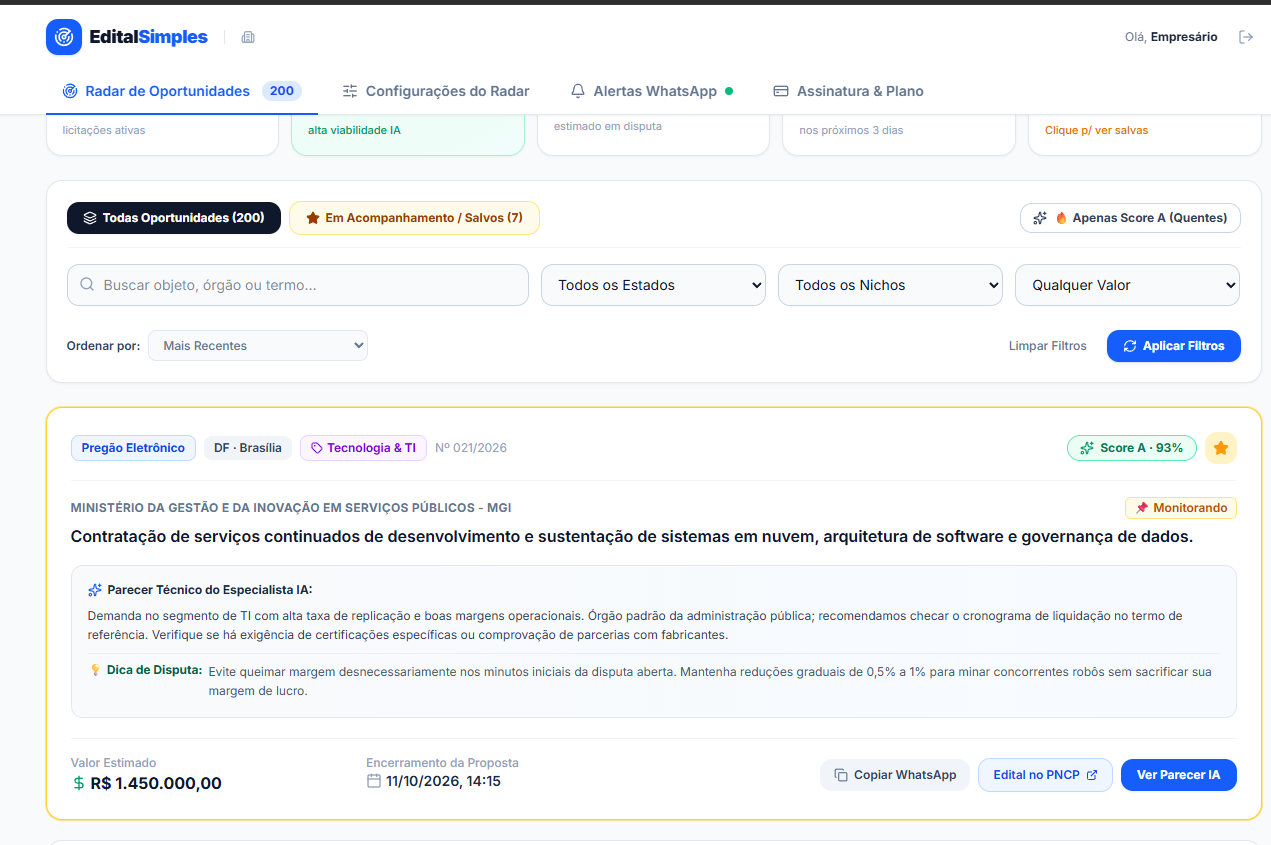This screenshot has width=1271, height=845.
Task: Open the Edital no PNCP link
Action: click(x=1045, y=775)
